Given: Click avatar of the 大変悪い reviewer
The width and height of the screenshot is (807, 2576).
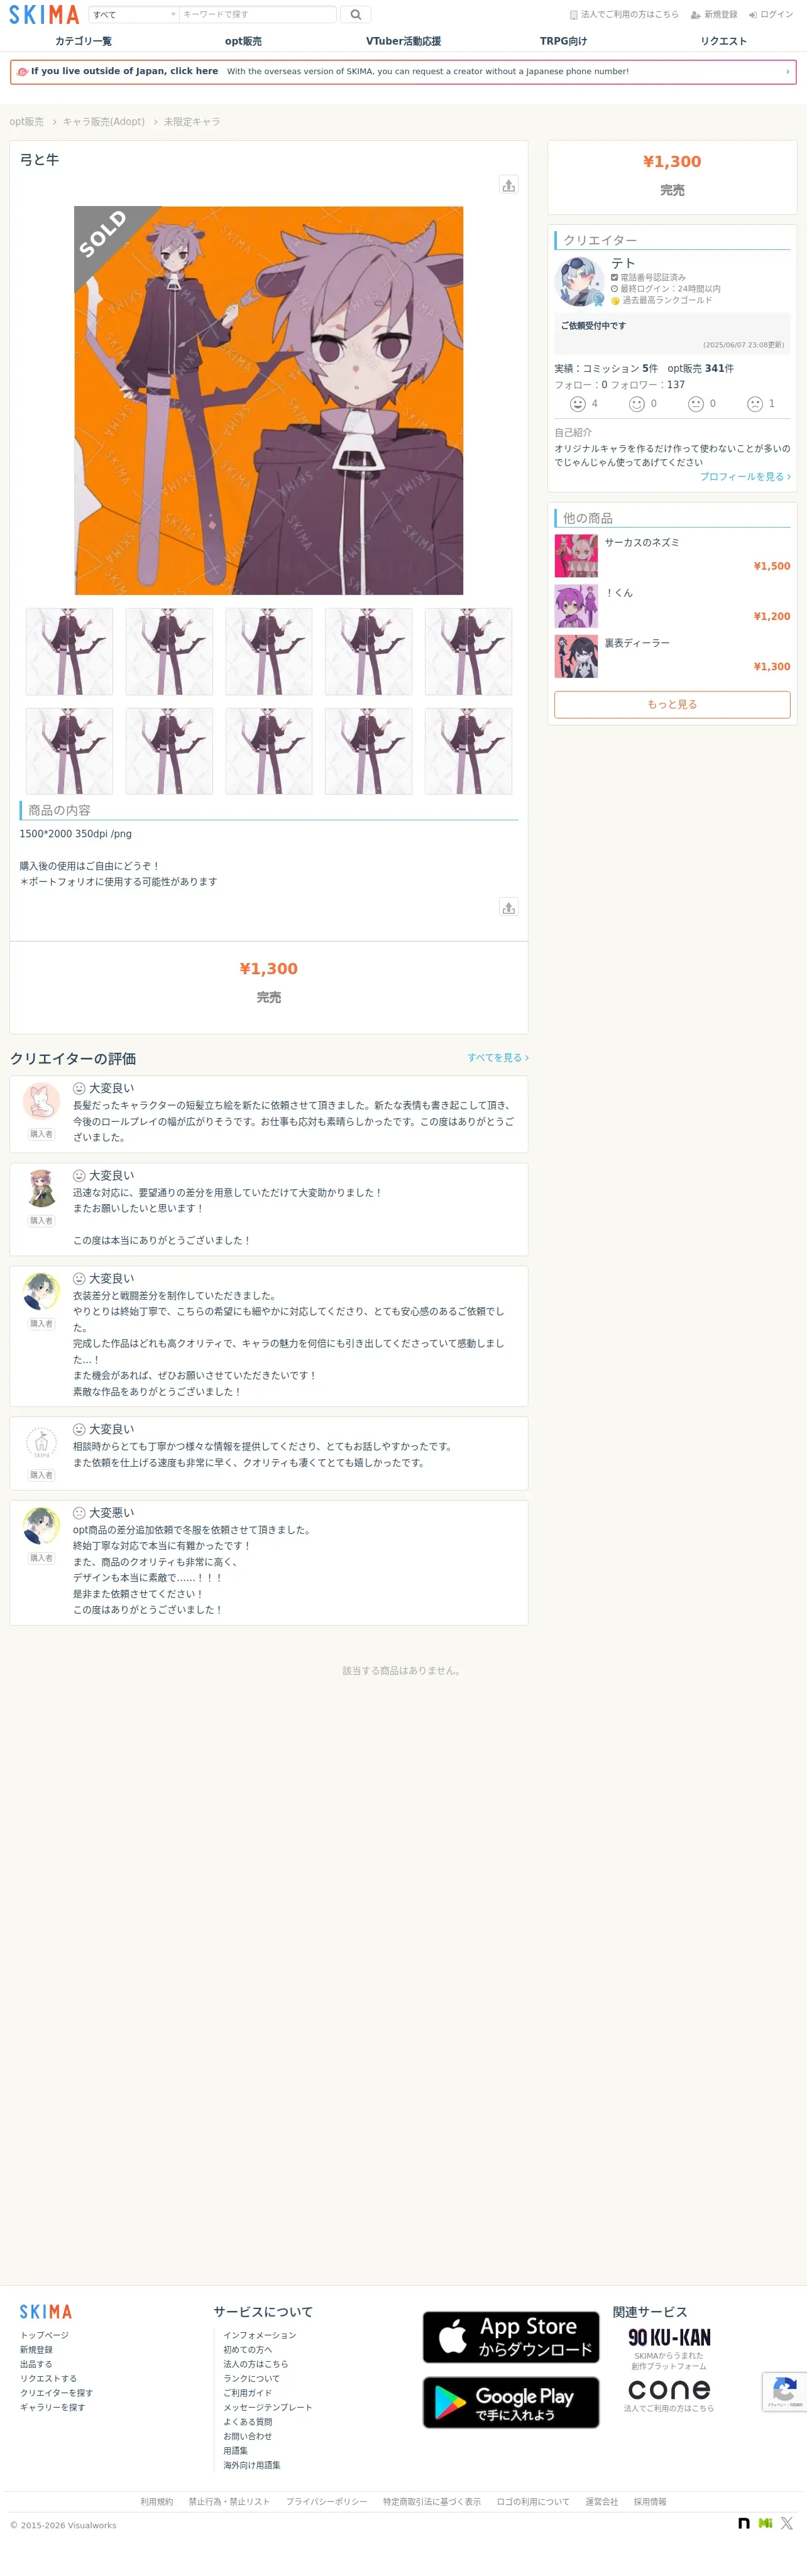Looking at the screenshot, I should 41,1525.
